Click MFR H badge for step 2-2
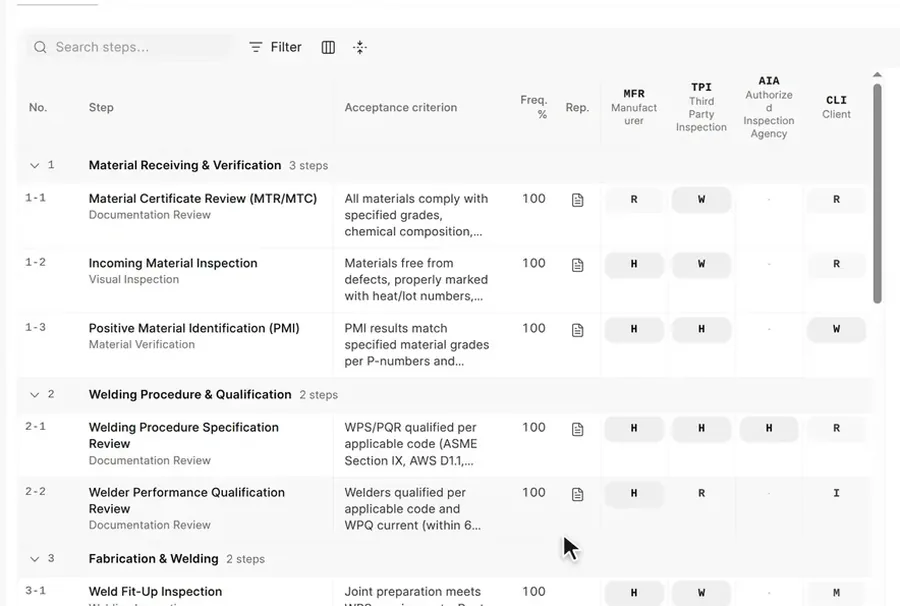The image size is (900, 606). click(x=634, y=494)
